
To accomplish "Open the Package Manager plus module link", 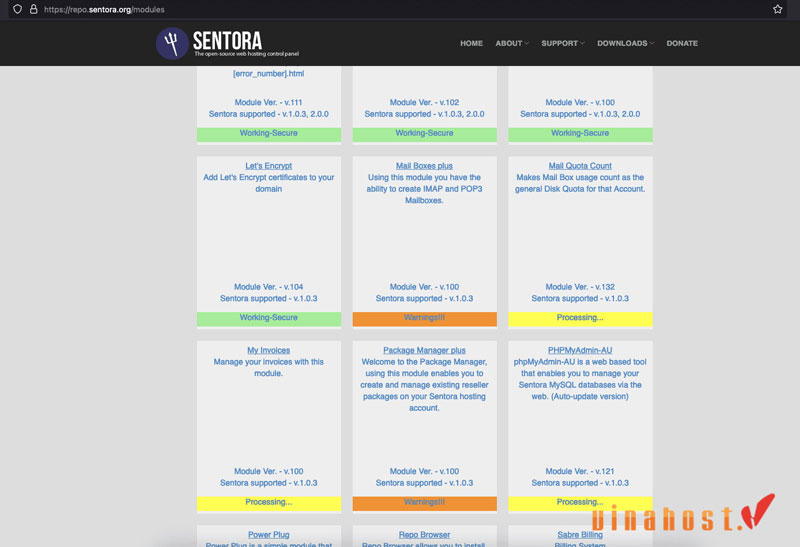I will [424, 351].
